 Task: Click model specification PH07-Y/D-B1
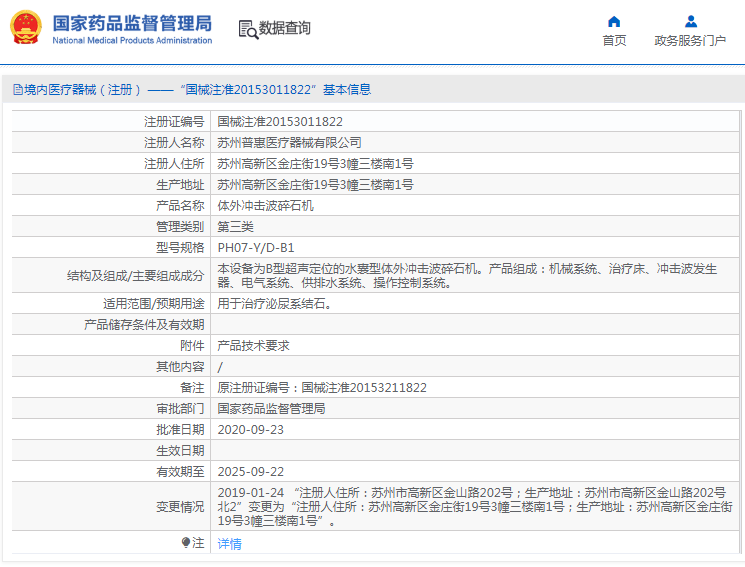(x=256, y=247)
